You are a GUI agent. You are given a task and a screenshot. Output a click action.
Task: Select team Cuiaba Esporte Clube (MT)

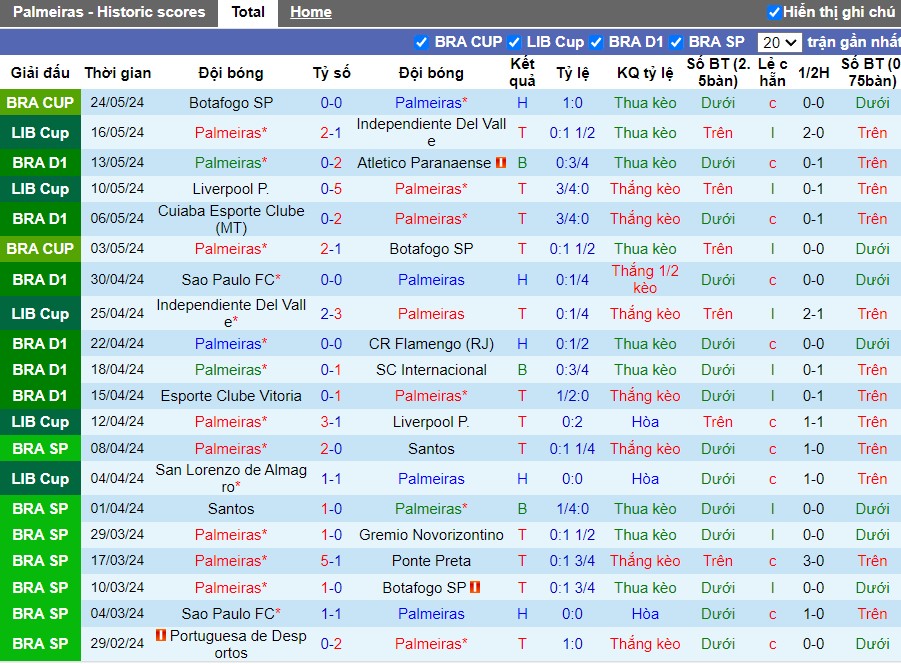(x=231, y=219)
